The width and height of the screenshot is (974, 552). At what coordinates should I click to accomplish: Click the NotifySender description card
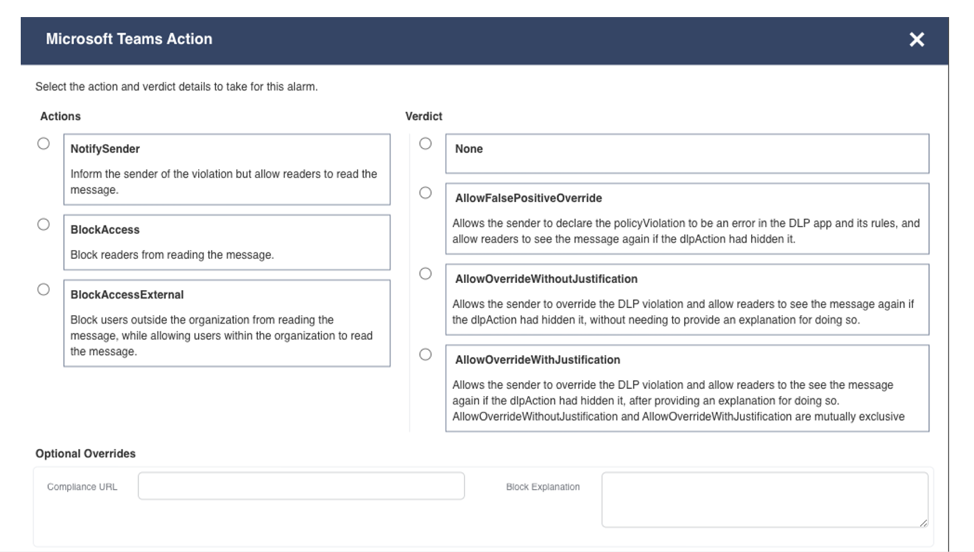click(226, 169)
